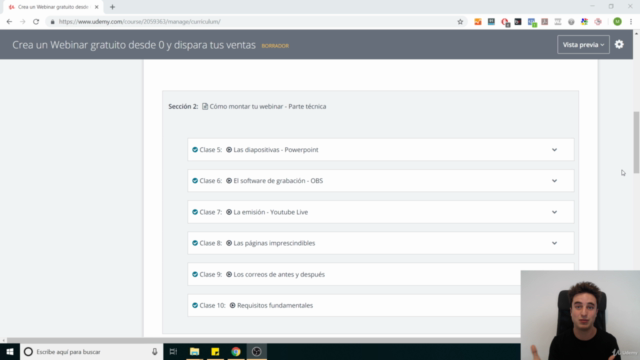
Task: Close the Crea un Webinar tab
Action: point(97,7)
